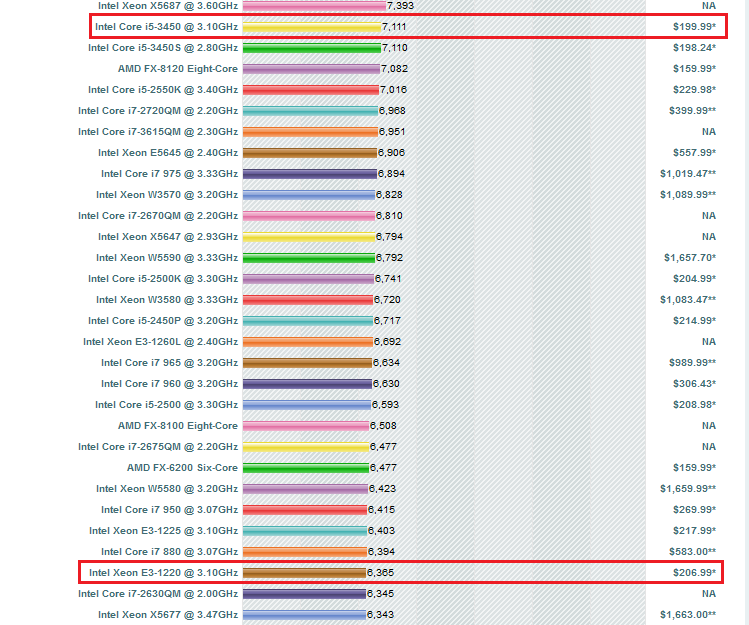
Task: Click the $557.99* price link
Action: pyautogui.click(x=695, y=153)
